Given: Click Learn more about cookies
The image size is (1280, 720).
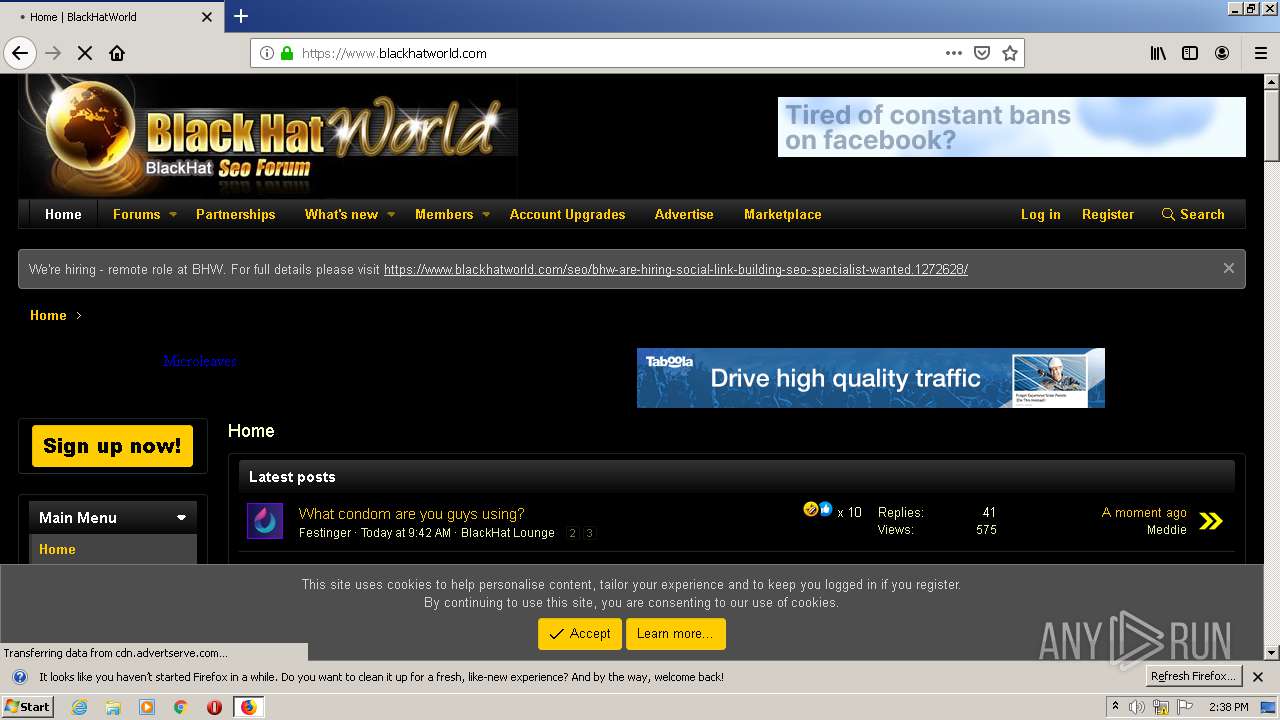Looking at the screenshot, I should (x=675, y=634).
